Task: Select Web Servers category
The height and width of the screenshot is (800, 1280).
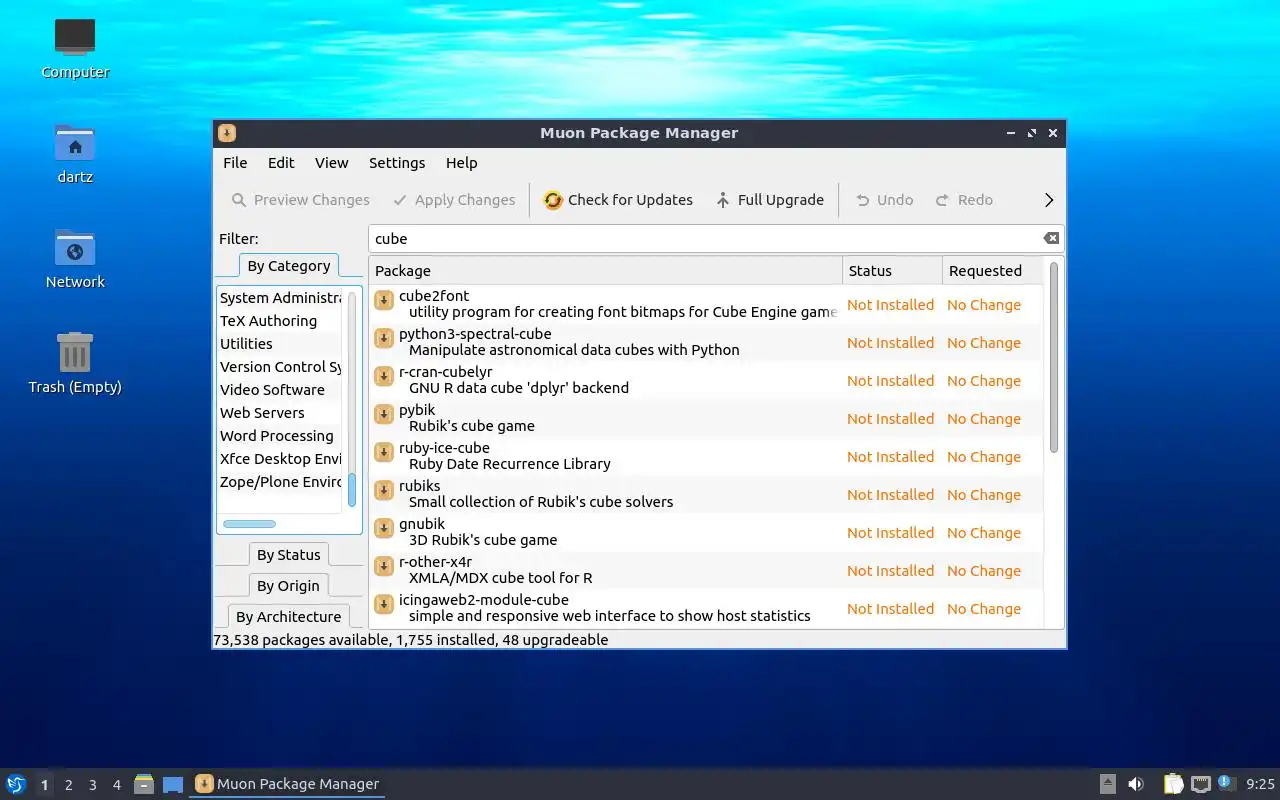Action: [x=281, y=413]
